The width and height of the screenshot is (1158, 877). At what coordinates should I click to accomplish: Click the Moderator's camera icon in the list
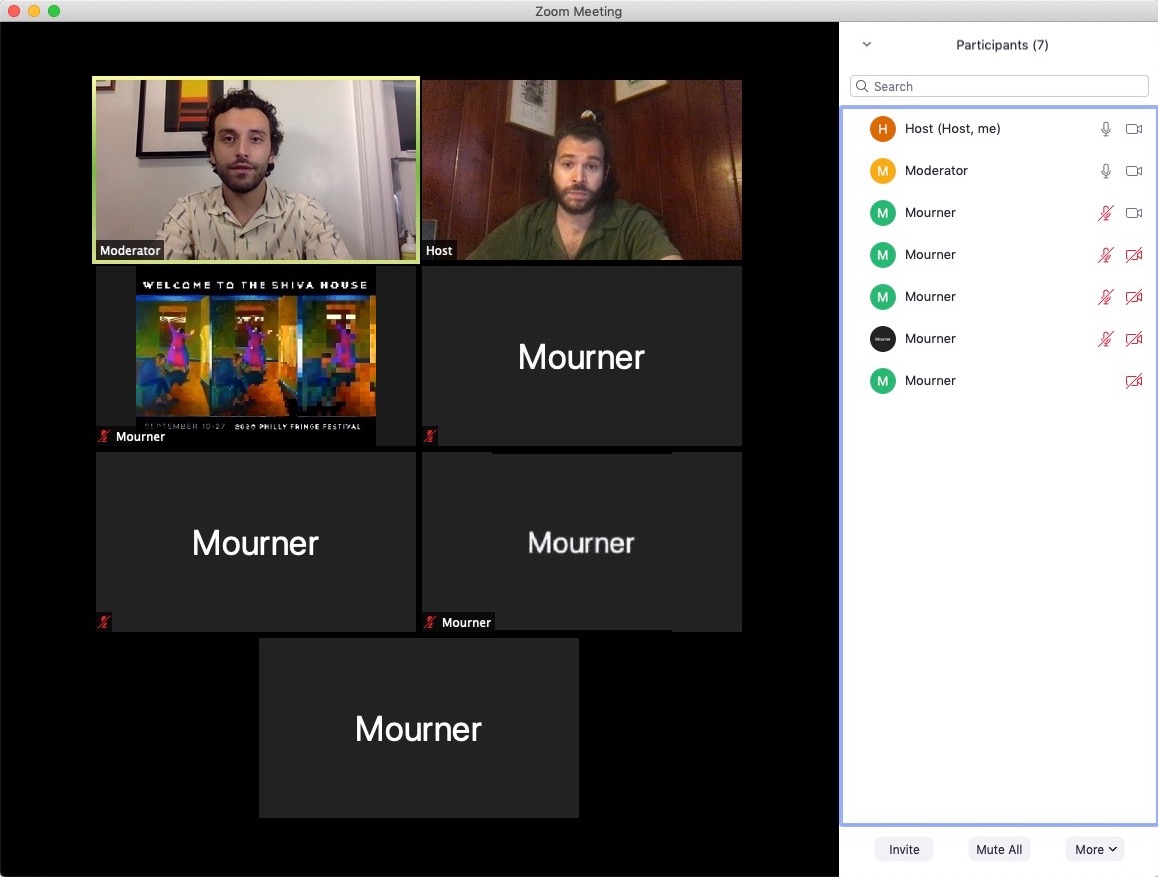point(1134,171)
